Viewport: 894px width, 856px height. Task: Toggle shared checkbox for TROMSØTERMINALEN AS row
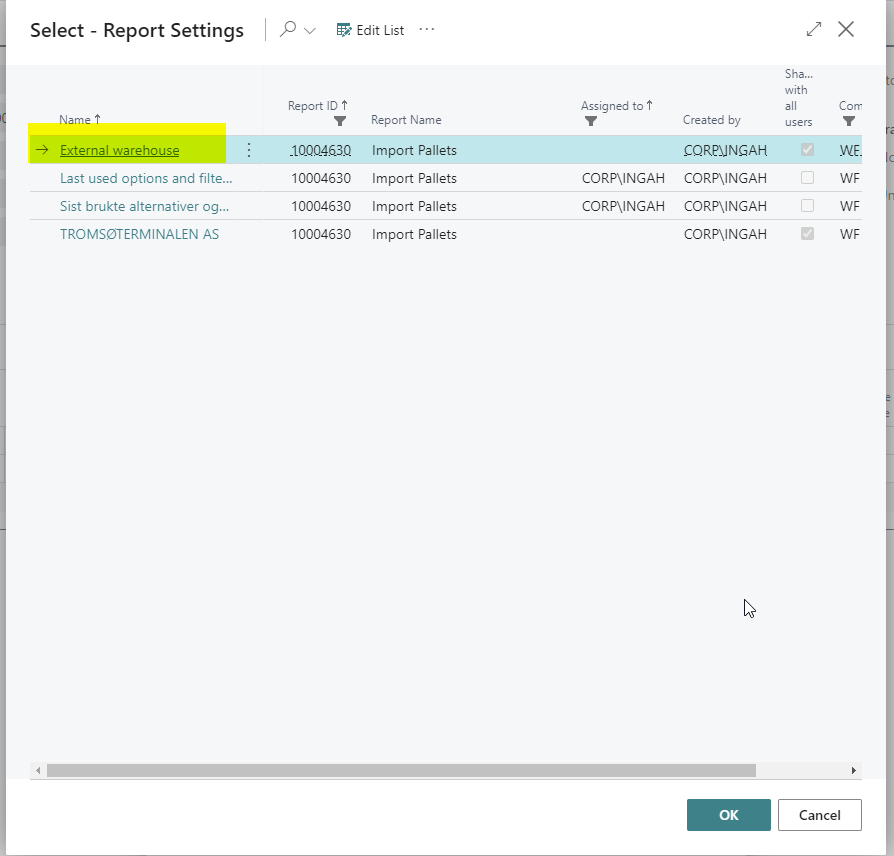[x=807, y=234]
